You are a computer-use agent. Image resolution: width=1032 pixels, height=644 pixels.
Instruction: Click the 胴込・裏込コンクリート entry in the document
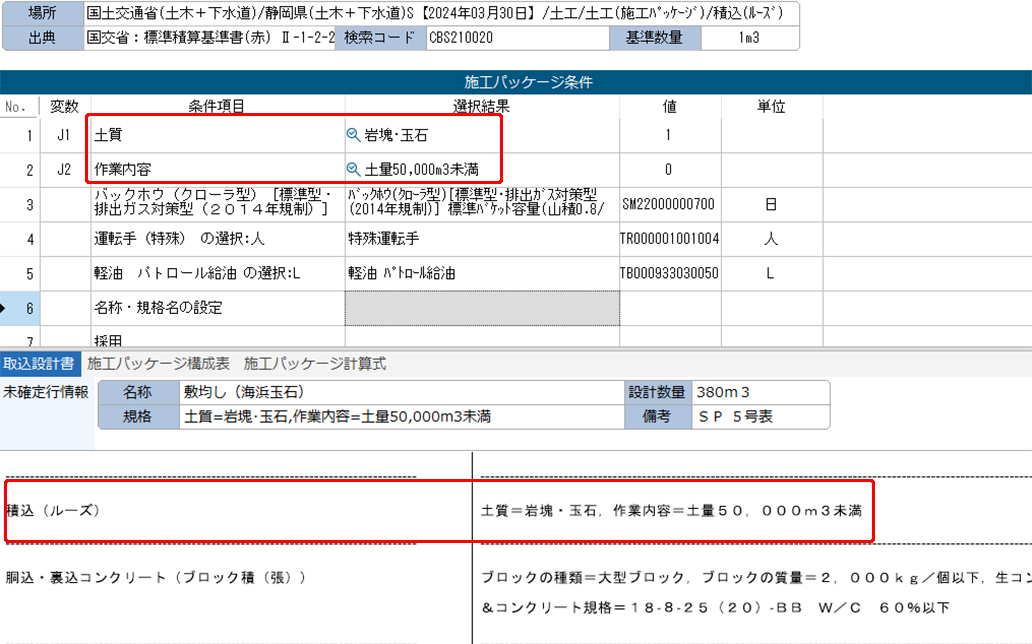pyautogui.click(x=155, y=578)
